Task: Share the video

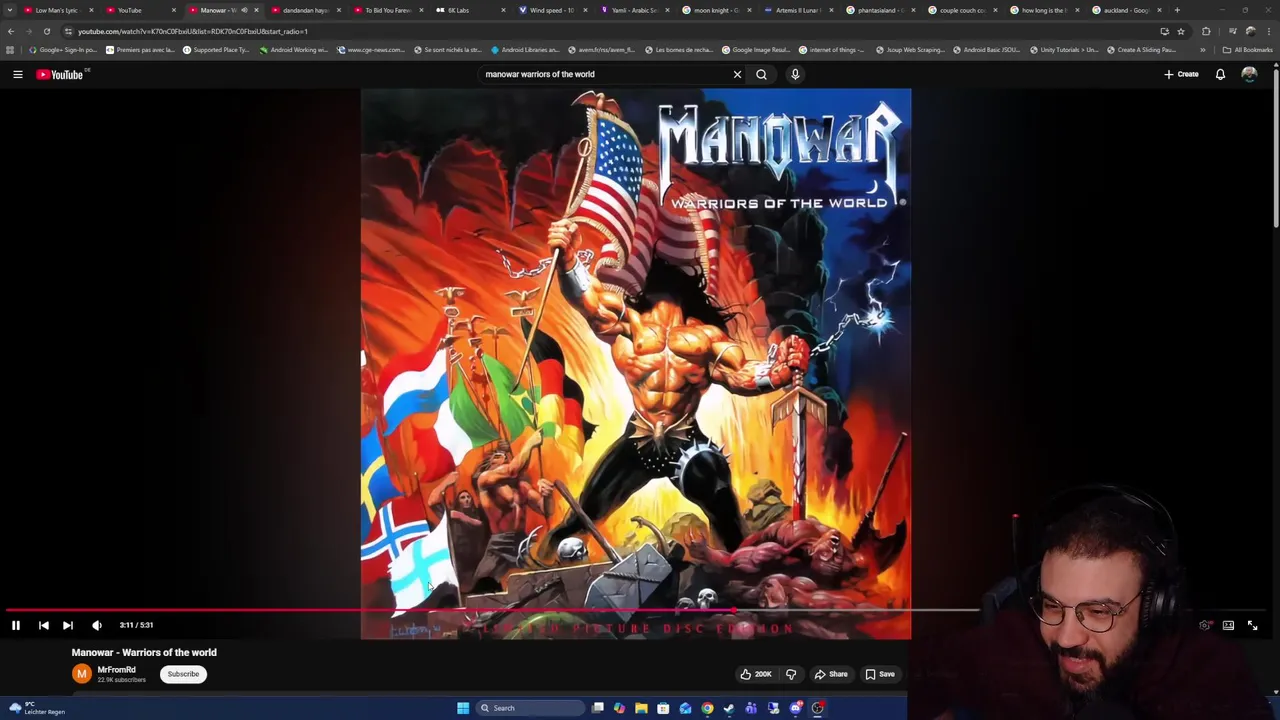Action: tap(831, 674)
